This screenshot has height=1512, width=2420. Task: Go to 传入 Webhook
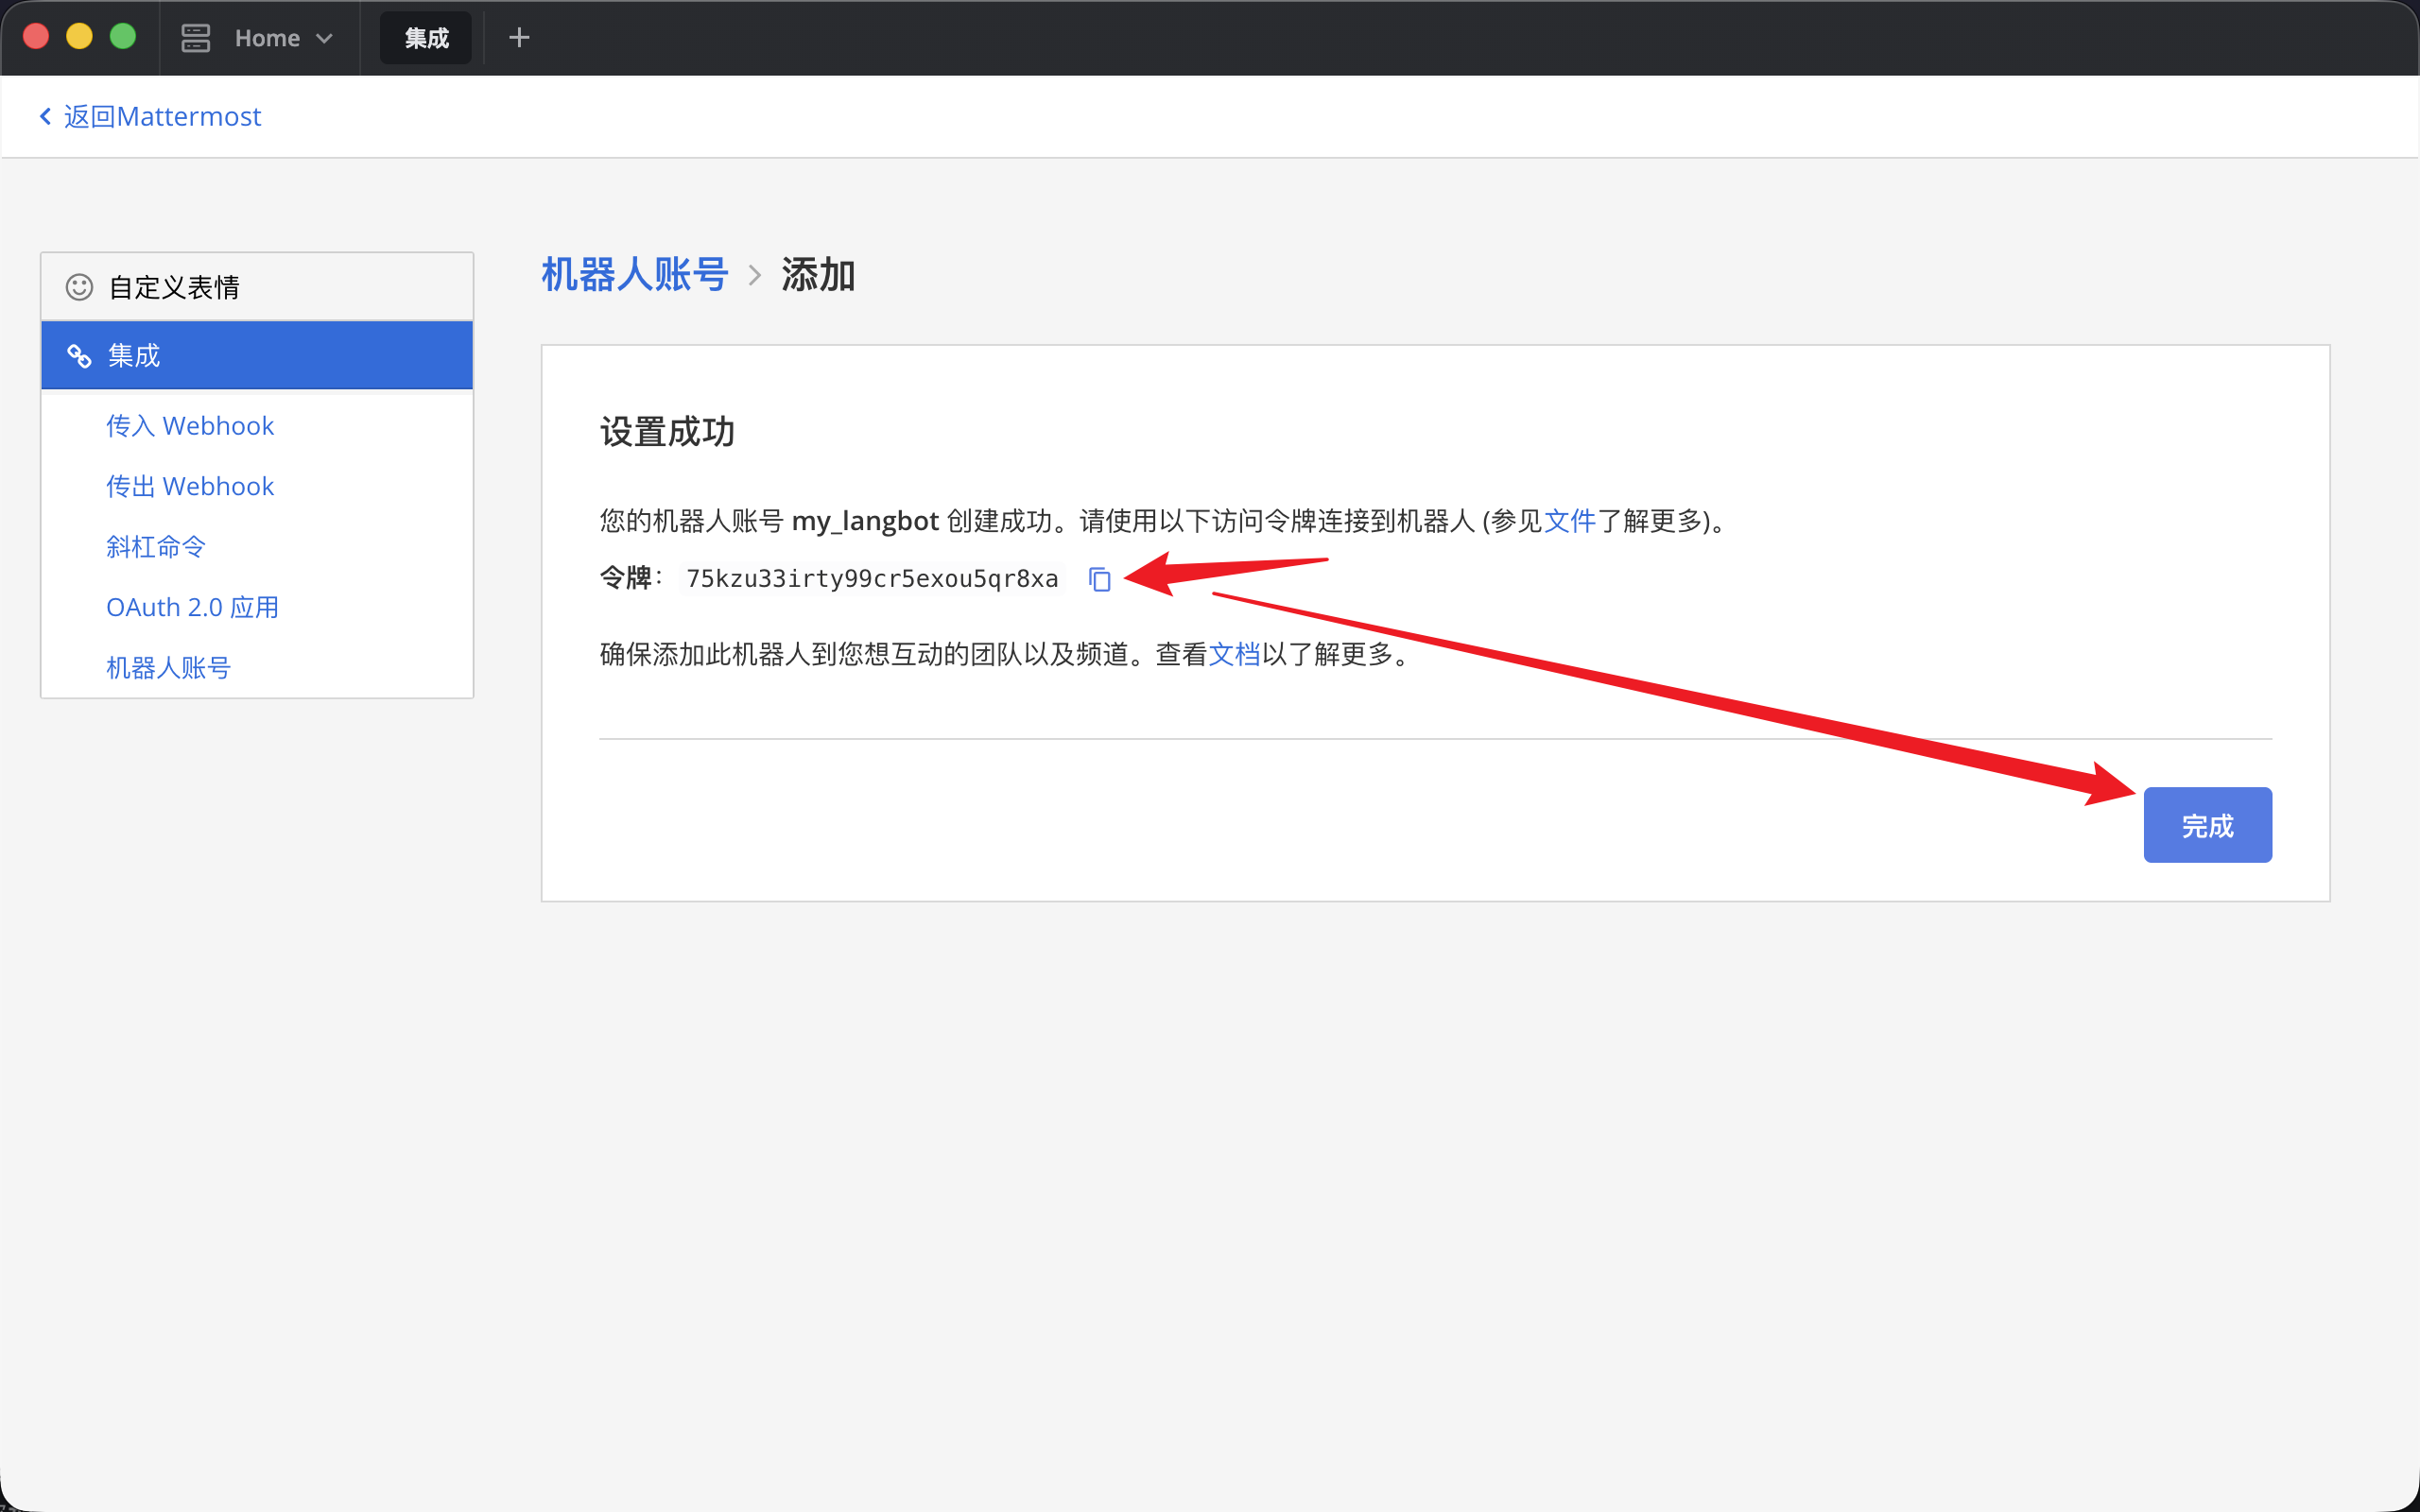pyautogui.click(x=190, y=426)
